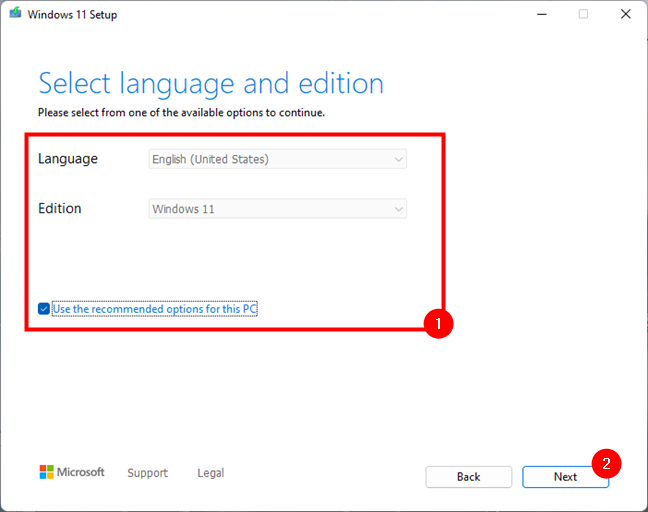This screenshot has width=648, height=512.
Task: Open the Edition dropdown
Action: 277,209
